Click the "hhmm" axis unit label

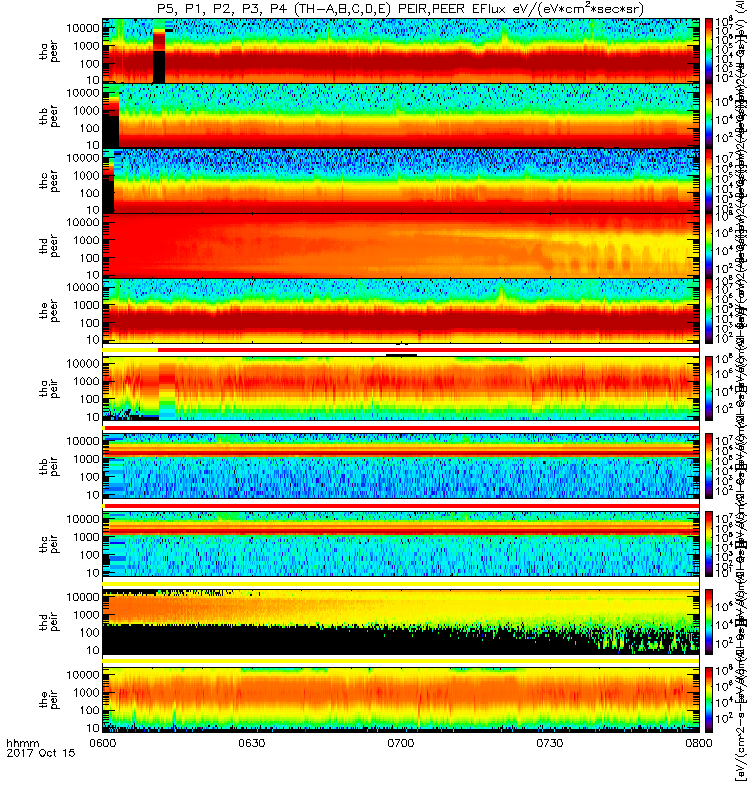coord(22,743)
